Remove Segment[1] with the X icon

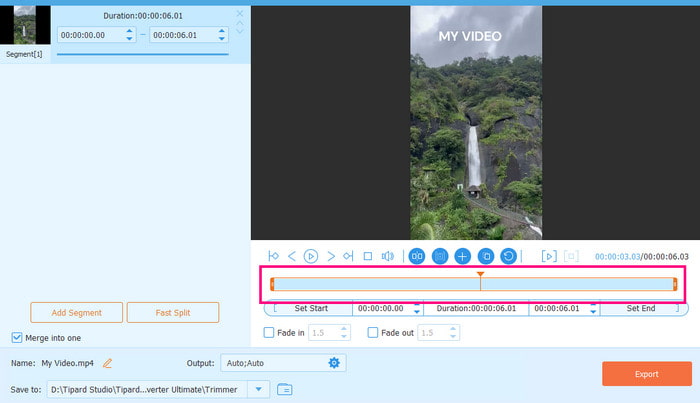click(240, 14)
